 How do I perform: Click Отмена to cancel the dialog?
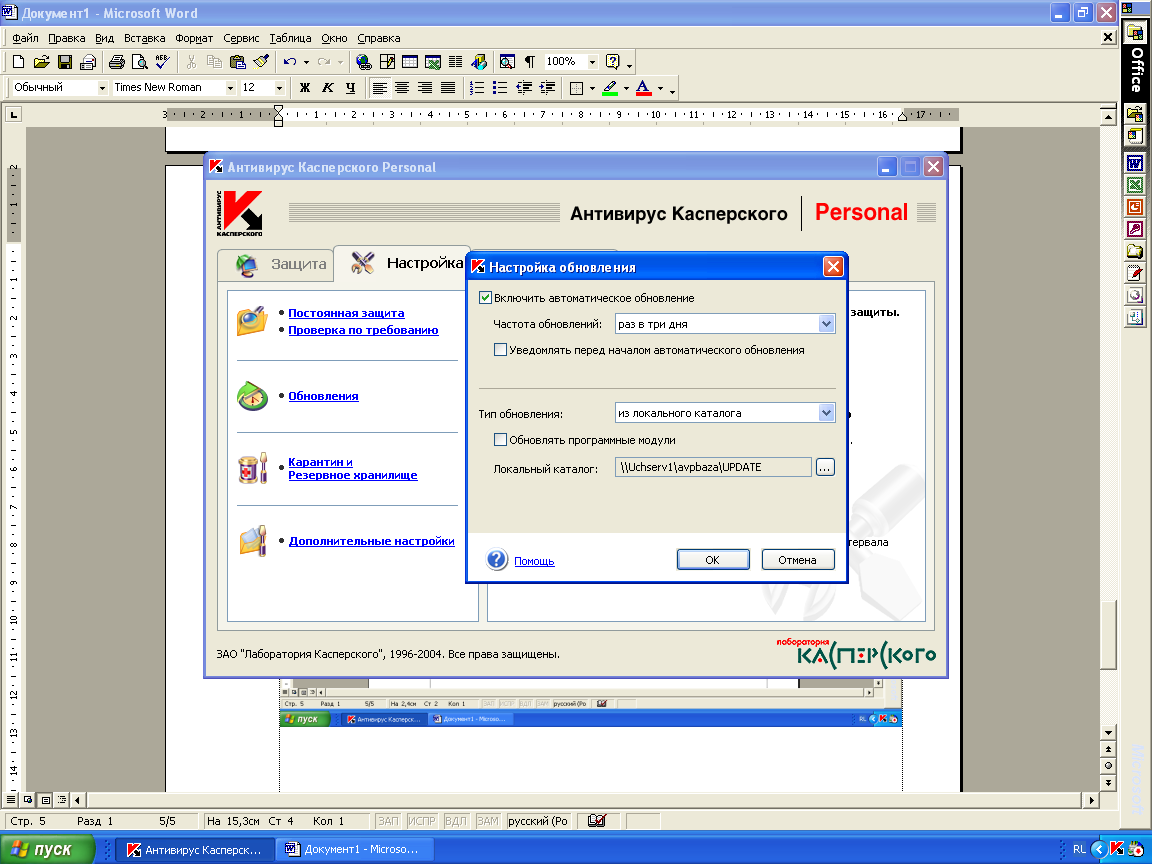pos(798,559)
